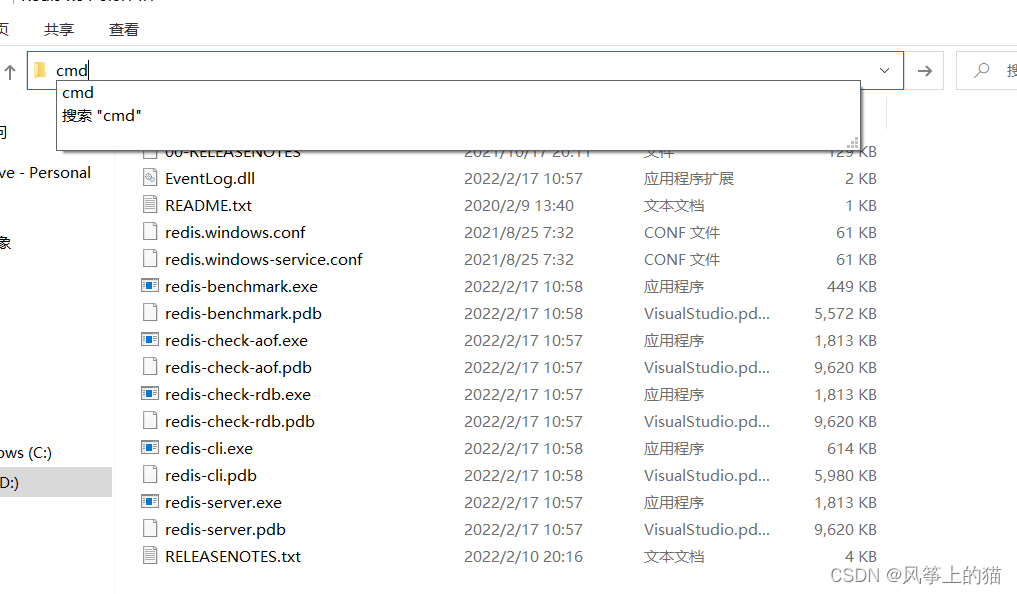Click the redis-check-aof.exe application icon
This screenshot has width=1017, height=594.
pos(150,339)
